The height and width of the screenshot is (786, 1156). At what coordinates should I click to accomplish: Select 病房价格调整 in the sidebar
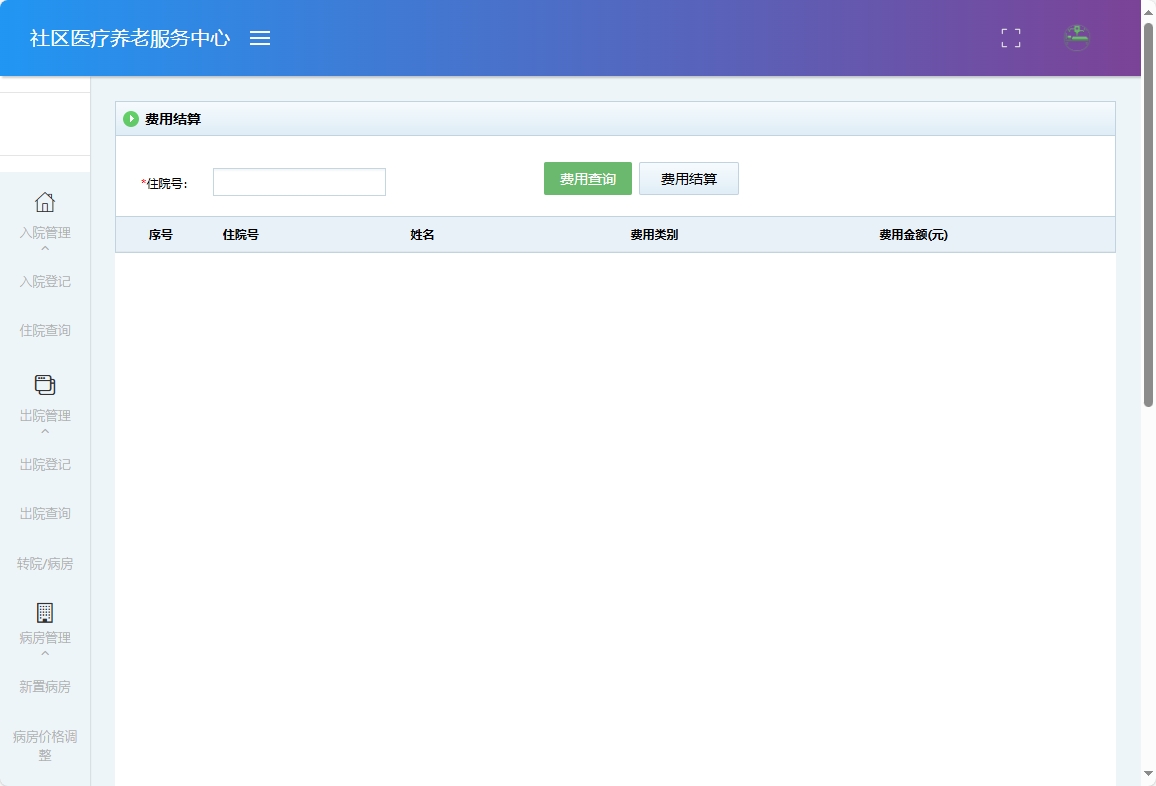click(45, 746)
